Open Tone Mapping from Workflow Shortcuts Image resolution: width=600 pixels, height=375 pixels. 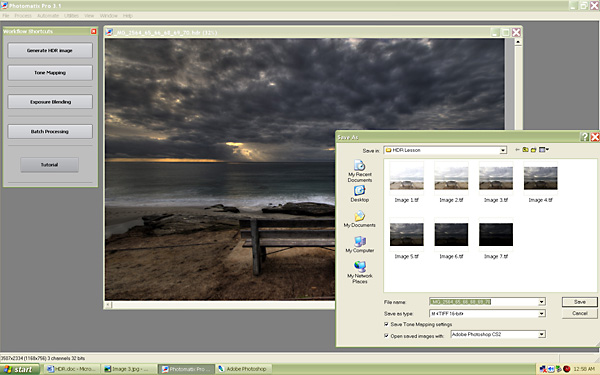point(50,73)
